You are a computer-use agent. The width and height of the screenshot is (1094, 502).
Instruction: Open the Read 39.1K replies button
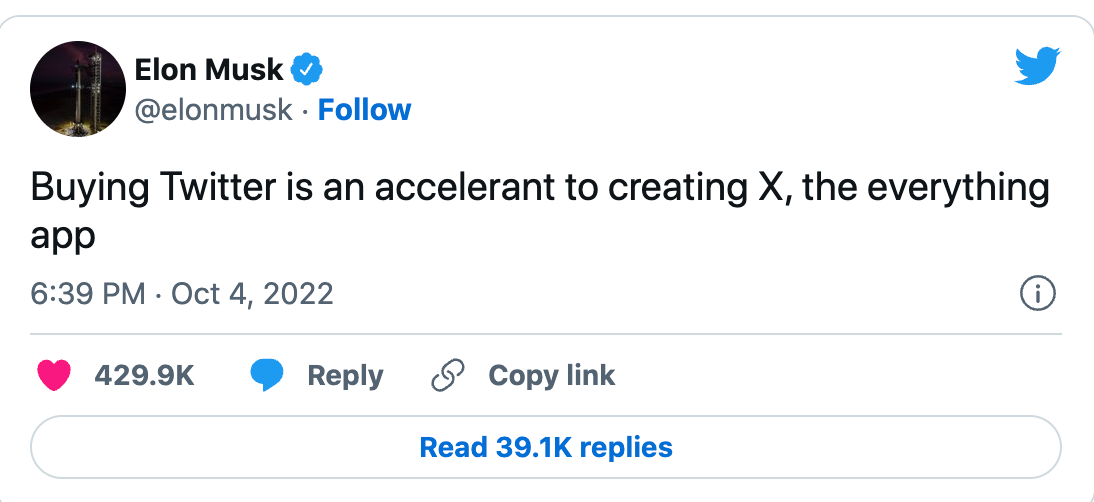click(x=546, y=446)
